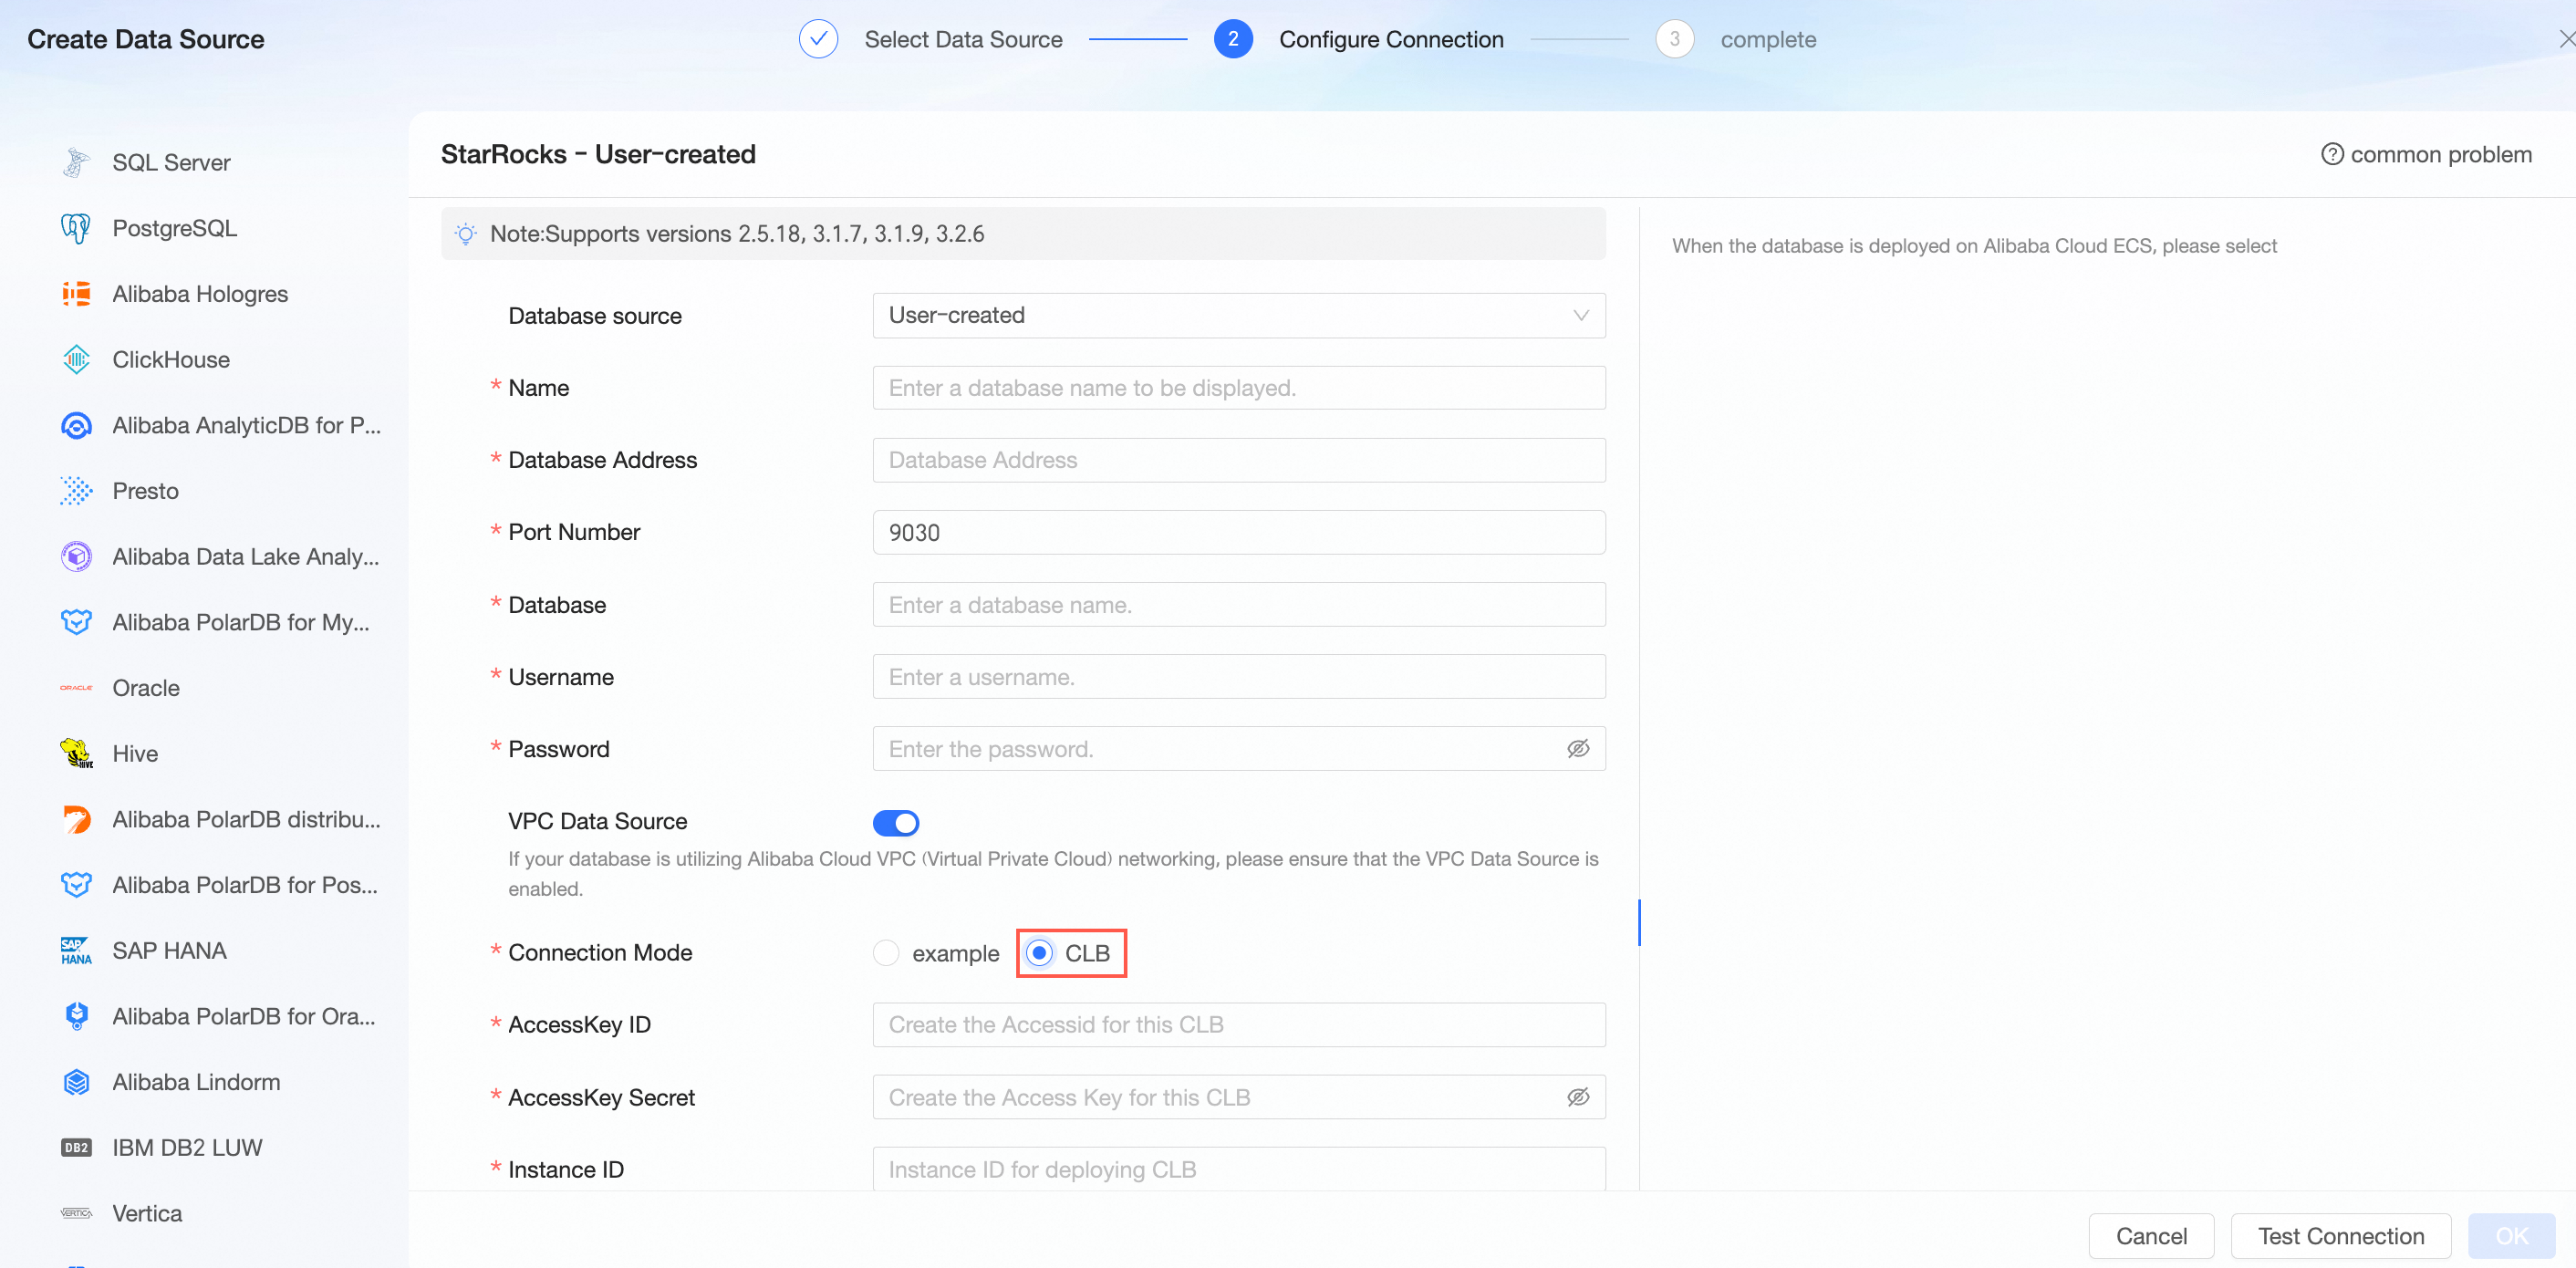This screenshot has height=1268, width=2576.
Task: Go back to Select Data Source step
Action: [962, 39]
